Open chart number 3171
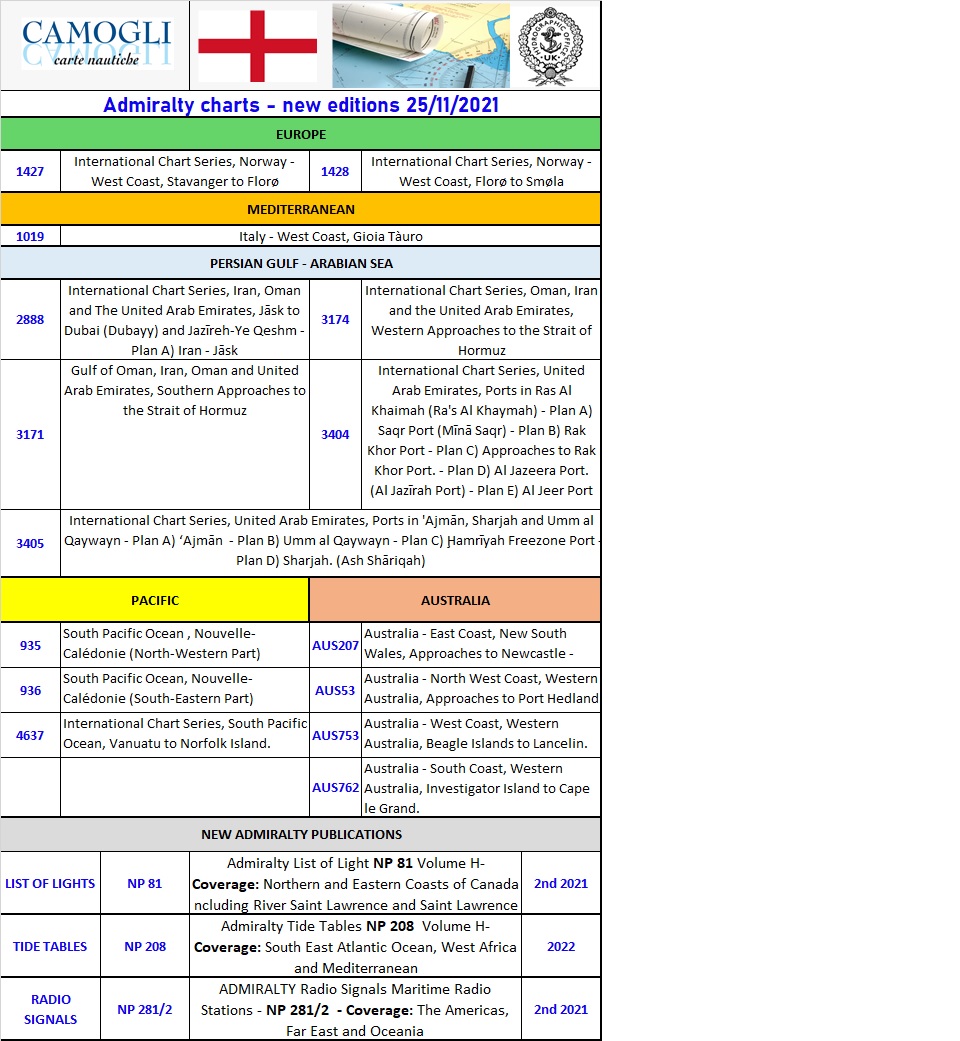 30,434
